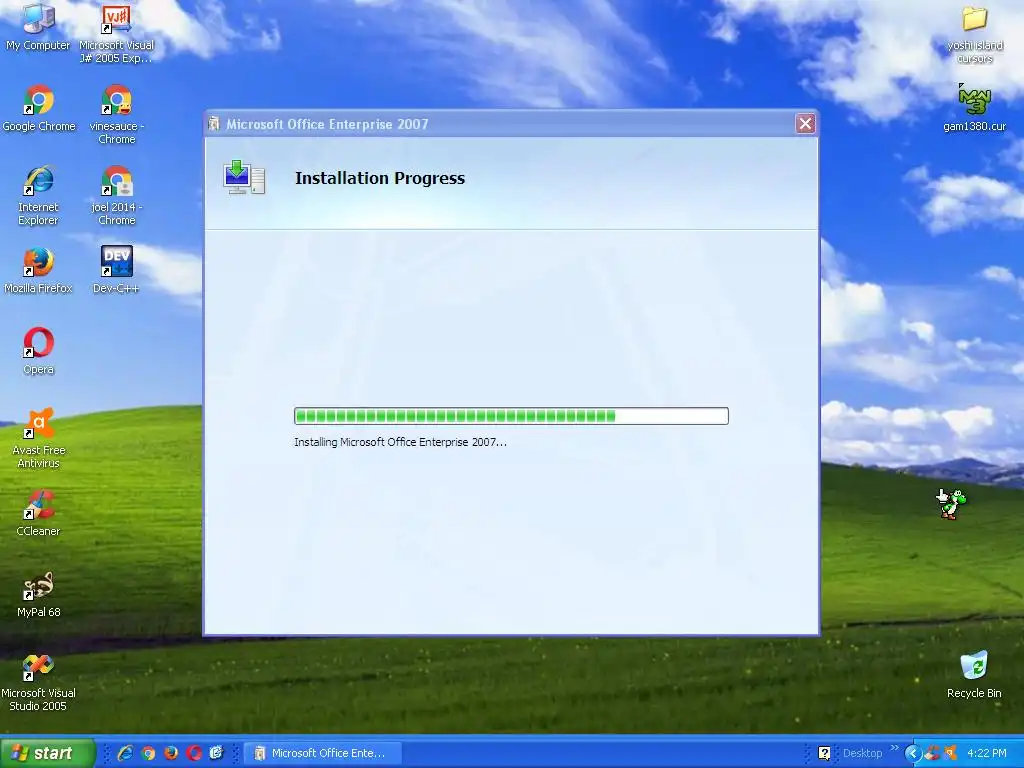Close the Microsoft Office Enterprise 2007 installer
Screen dimensions: 1024x768
pos(805,123)
